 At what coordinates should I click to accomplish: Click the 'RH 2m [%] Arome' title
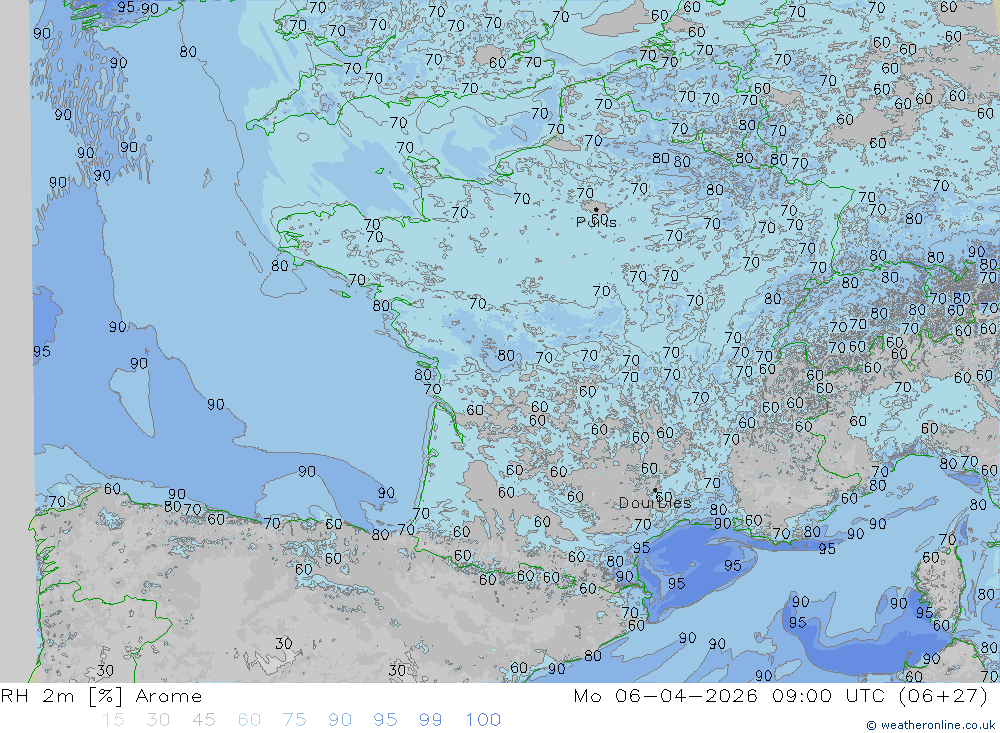click(101, 696)
